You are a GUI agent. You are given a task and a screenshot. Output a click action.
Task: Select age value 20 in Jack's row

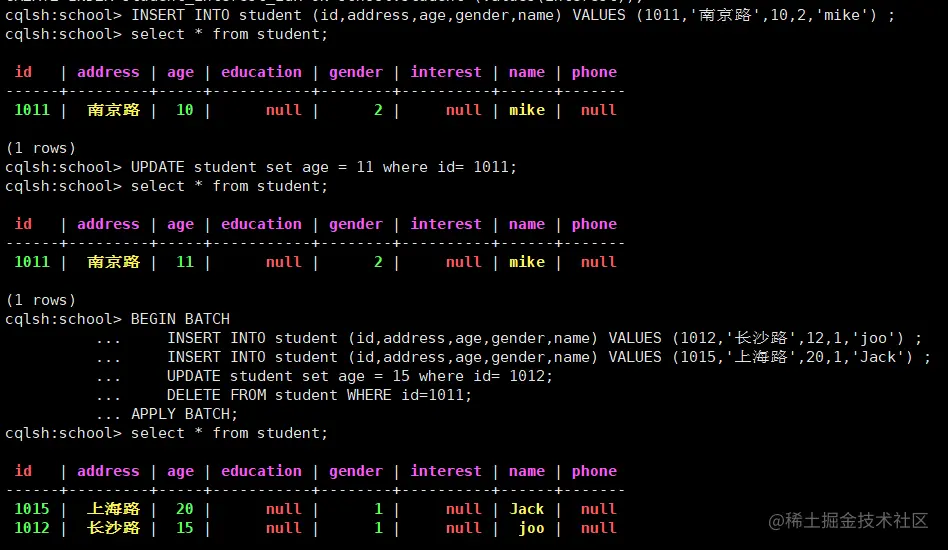pos(184,509)
